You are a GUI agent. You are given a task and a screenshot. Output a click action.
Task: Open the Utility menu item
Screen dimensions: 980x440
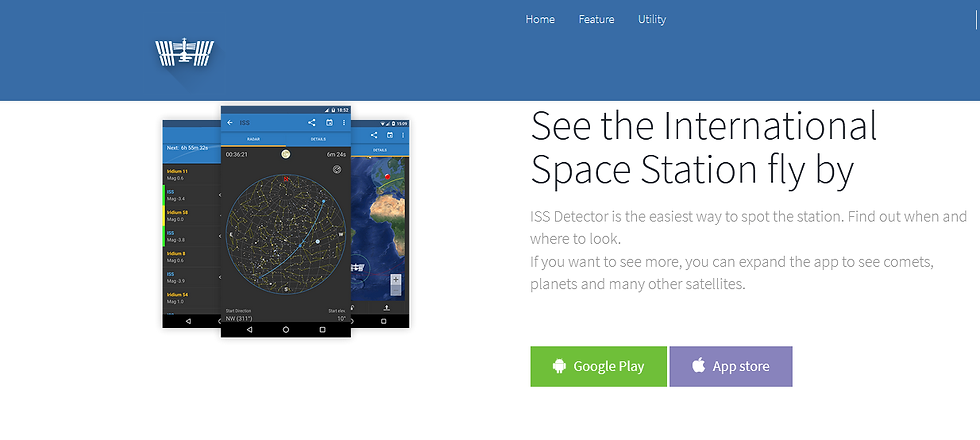pyautogui.click(x=652, y=19)
